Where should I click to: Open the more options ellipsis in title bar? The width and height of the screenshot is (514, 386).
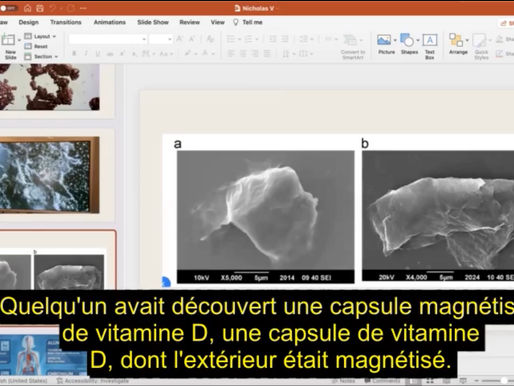click(x=83, y=8)
